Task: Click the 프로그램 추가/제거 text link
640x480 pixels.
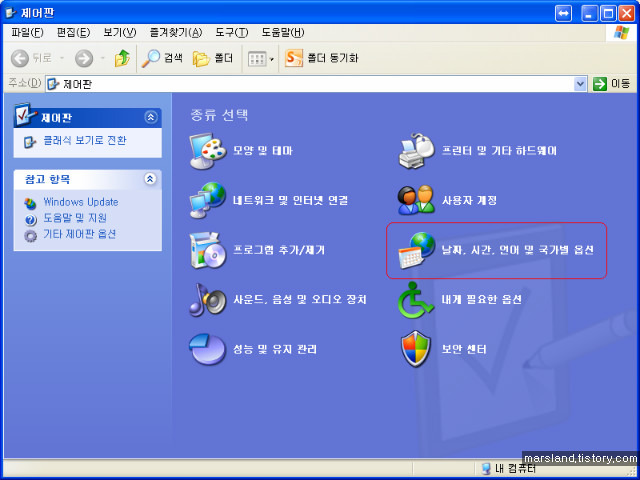Action: point(279,250)
